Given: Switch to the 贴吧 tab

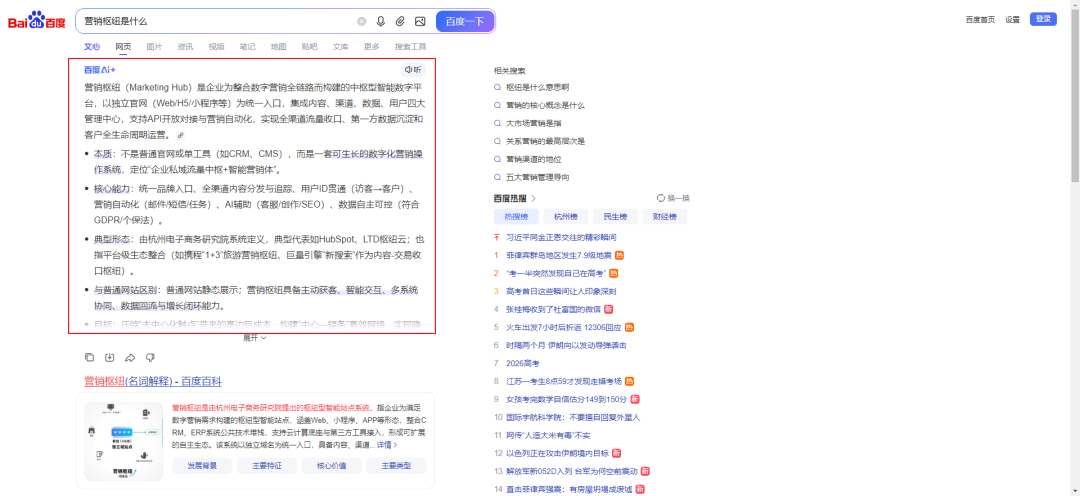Looking at the screenshot, I should tap(309, 47).
